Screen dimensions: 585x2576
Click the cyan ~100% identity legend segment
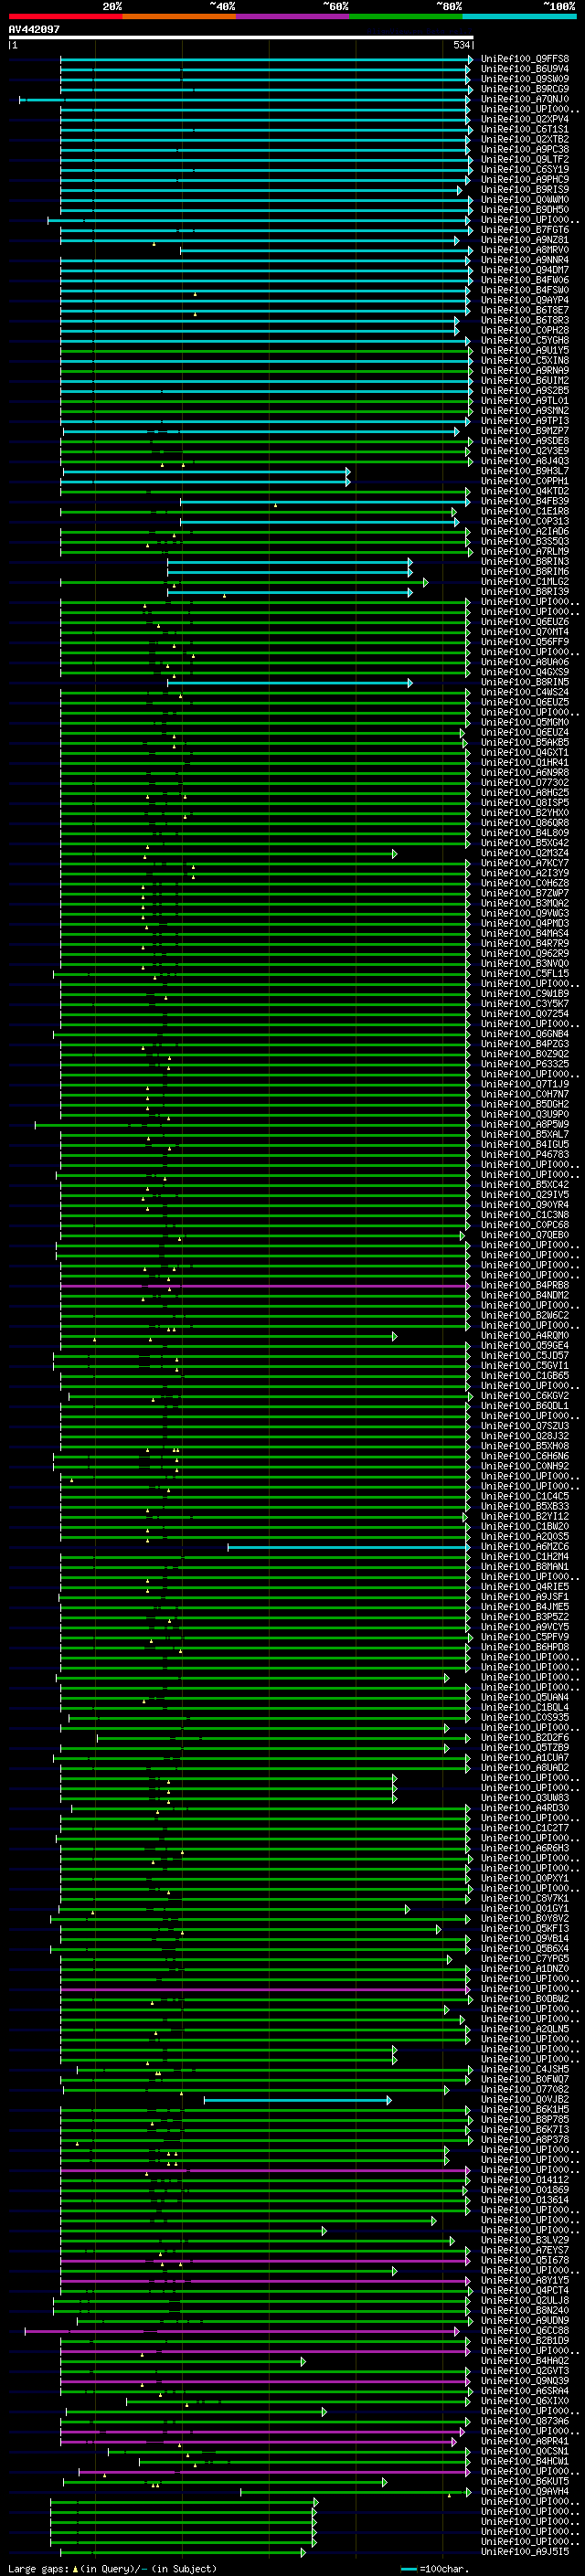pyautogui.click(x=519, y=16)
